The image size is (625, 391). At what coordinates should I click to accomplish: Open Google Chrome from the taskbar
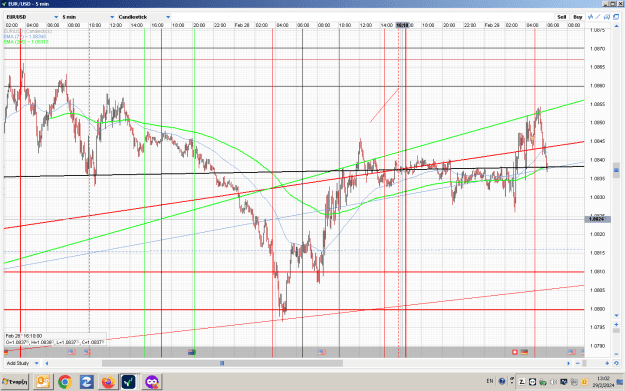coord(65,382)
